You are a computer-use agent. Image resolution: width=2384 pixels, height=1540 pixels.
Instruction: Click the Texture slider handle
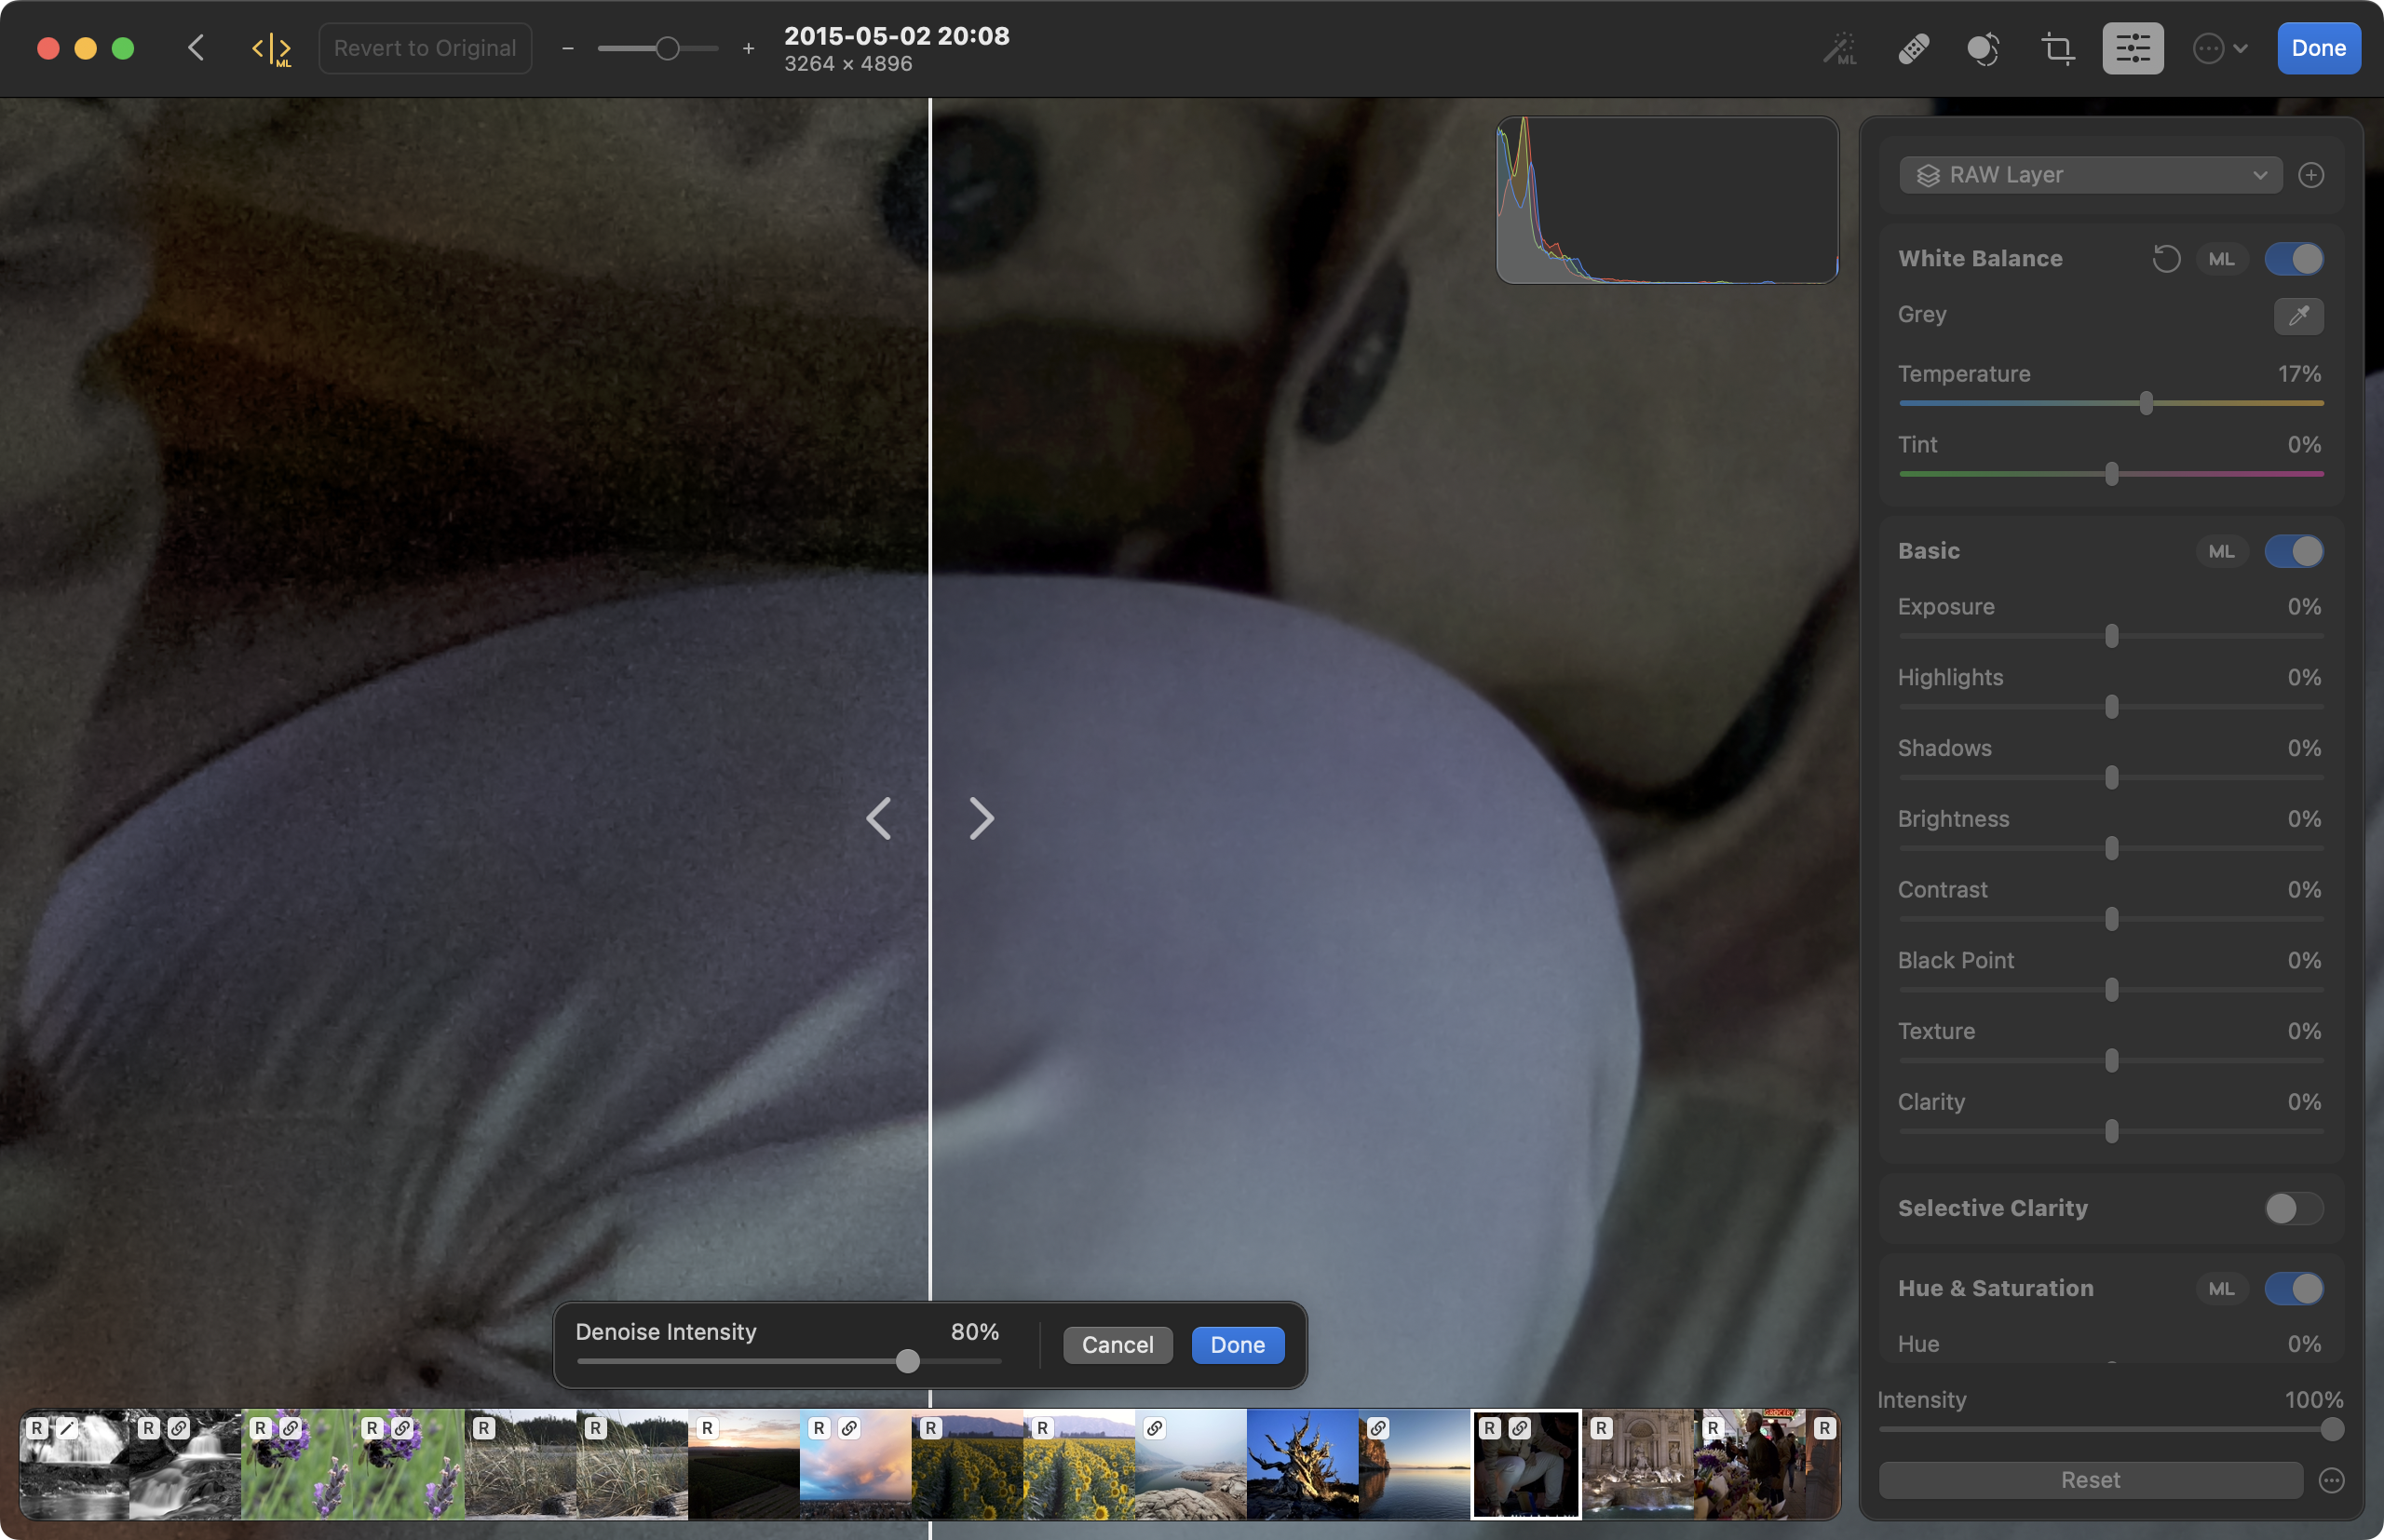pos(2111,1060)
